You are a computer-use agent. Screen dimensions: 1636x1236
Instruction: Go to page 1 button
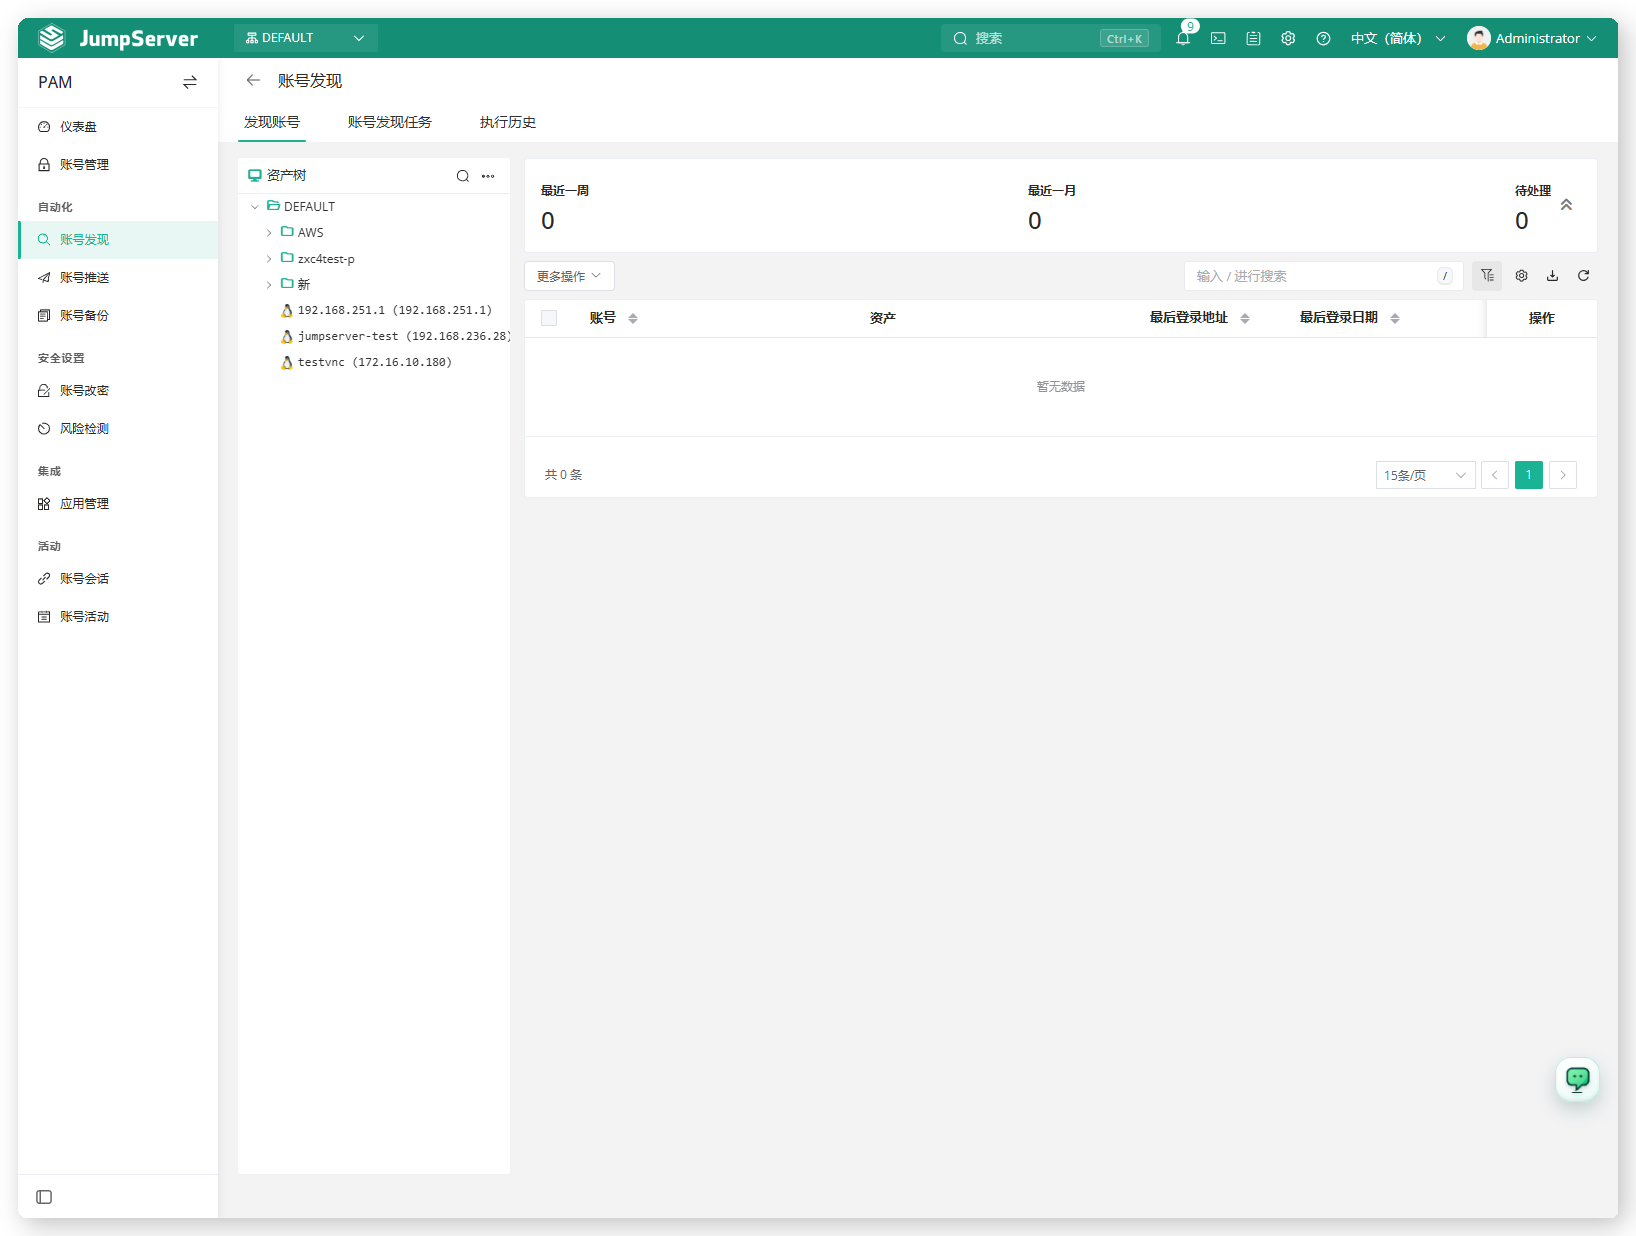click(1529, 475)
